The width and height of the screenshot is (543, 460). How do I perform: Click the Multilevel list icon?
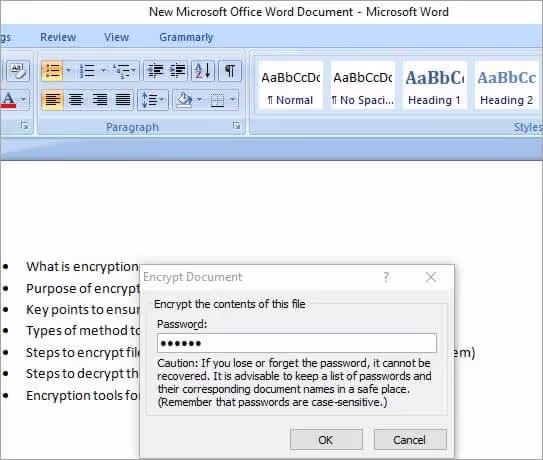[120, 71]
